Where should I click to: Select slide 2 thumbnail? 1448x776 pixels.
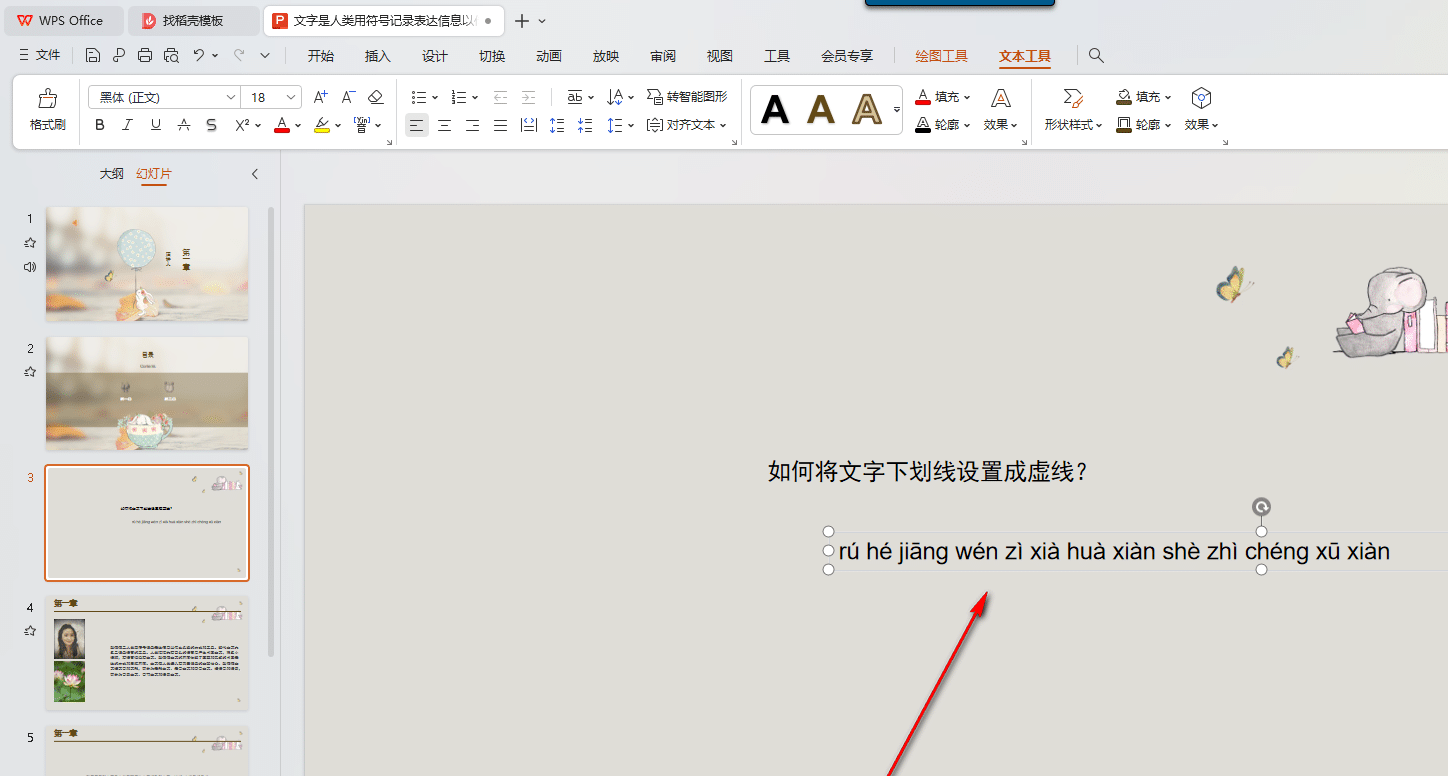pyautogui.click(x=147, y=393)
